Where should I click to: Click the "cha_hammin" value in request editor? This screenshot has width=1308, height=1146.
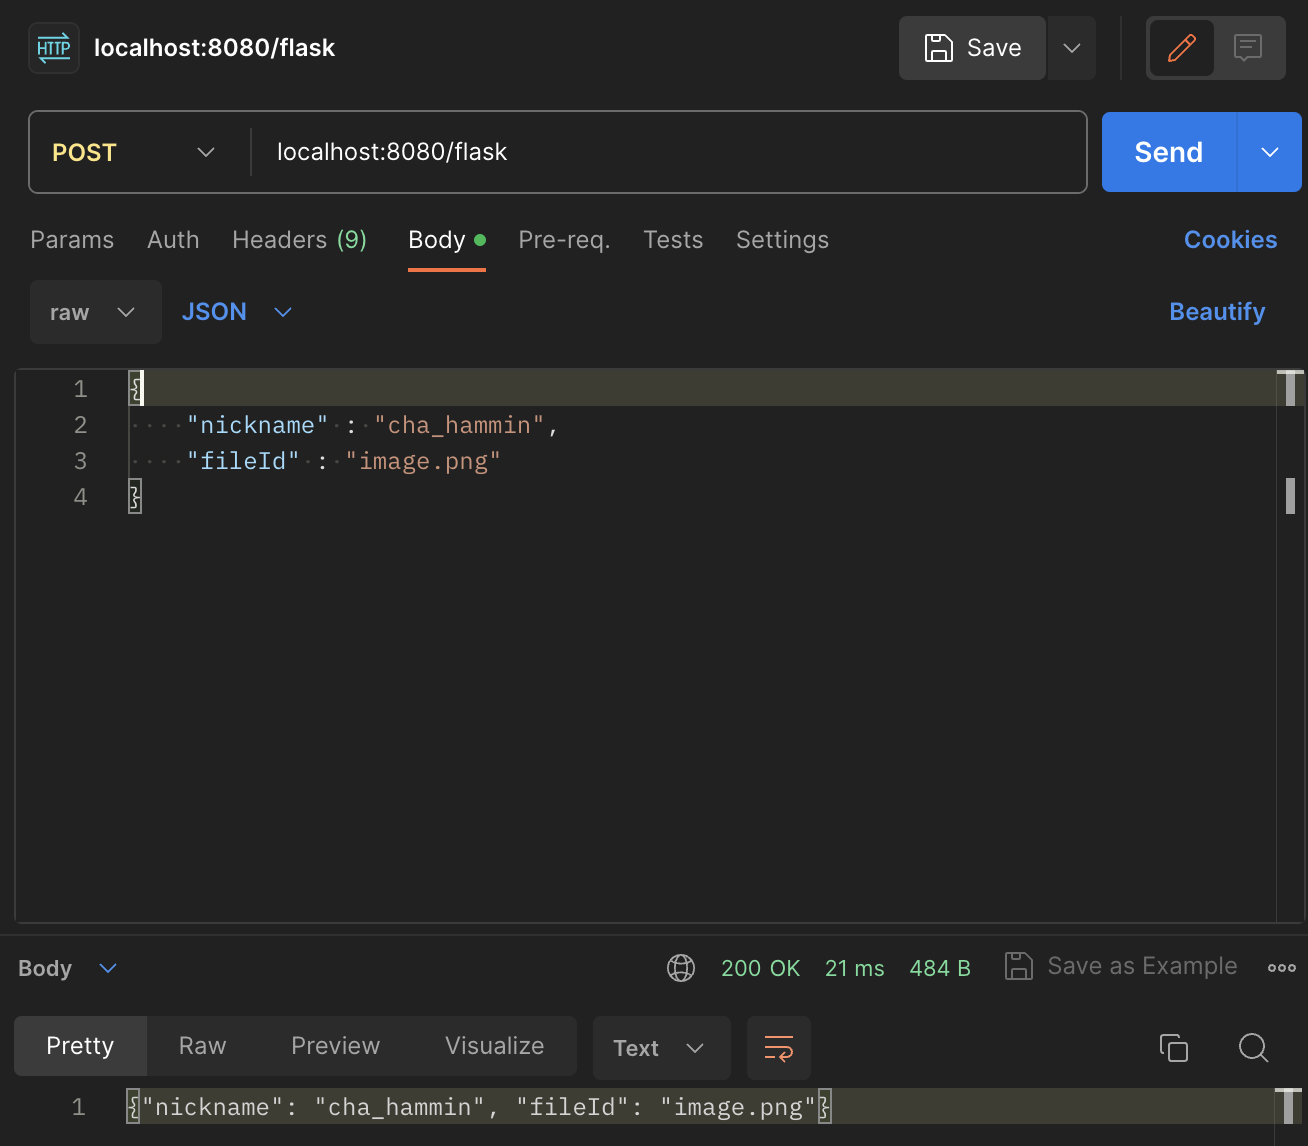459,425
